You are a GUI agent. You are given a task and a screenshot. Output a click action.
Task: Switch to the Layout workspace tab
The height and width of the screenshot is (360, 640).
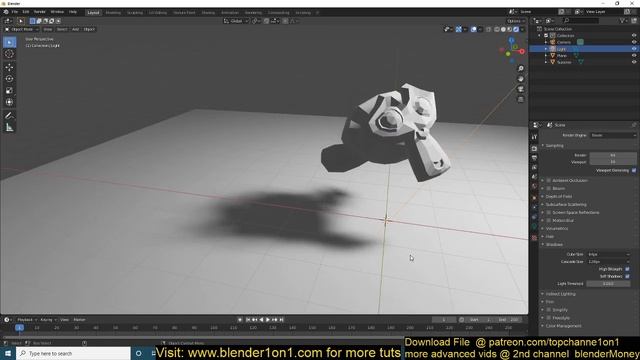tap(93, 13)
